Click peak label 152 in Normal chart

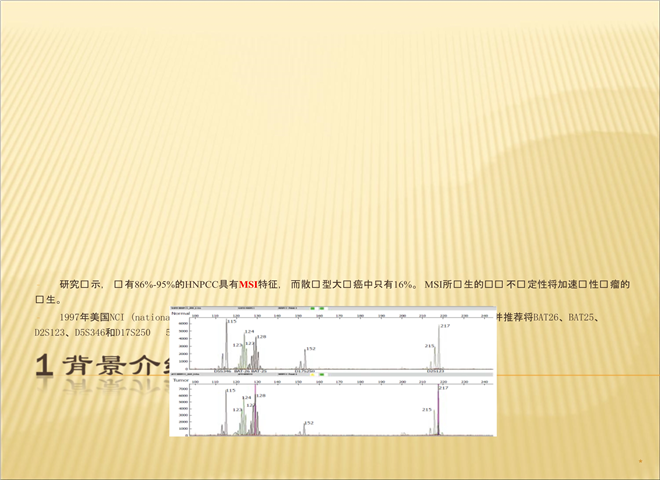coord(310,349)
